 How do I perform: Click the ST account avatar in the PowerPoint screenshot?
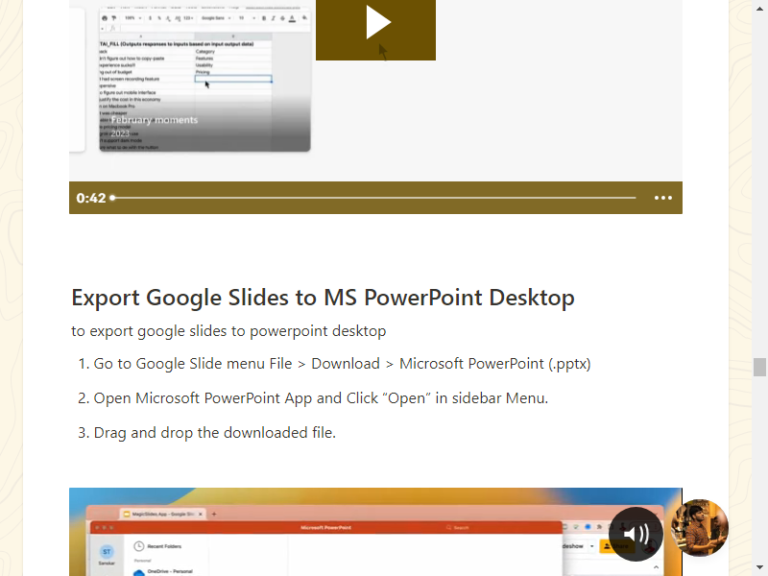(x=107, y=552)
